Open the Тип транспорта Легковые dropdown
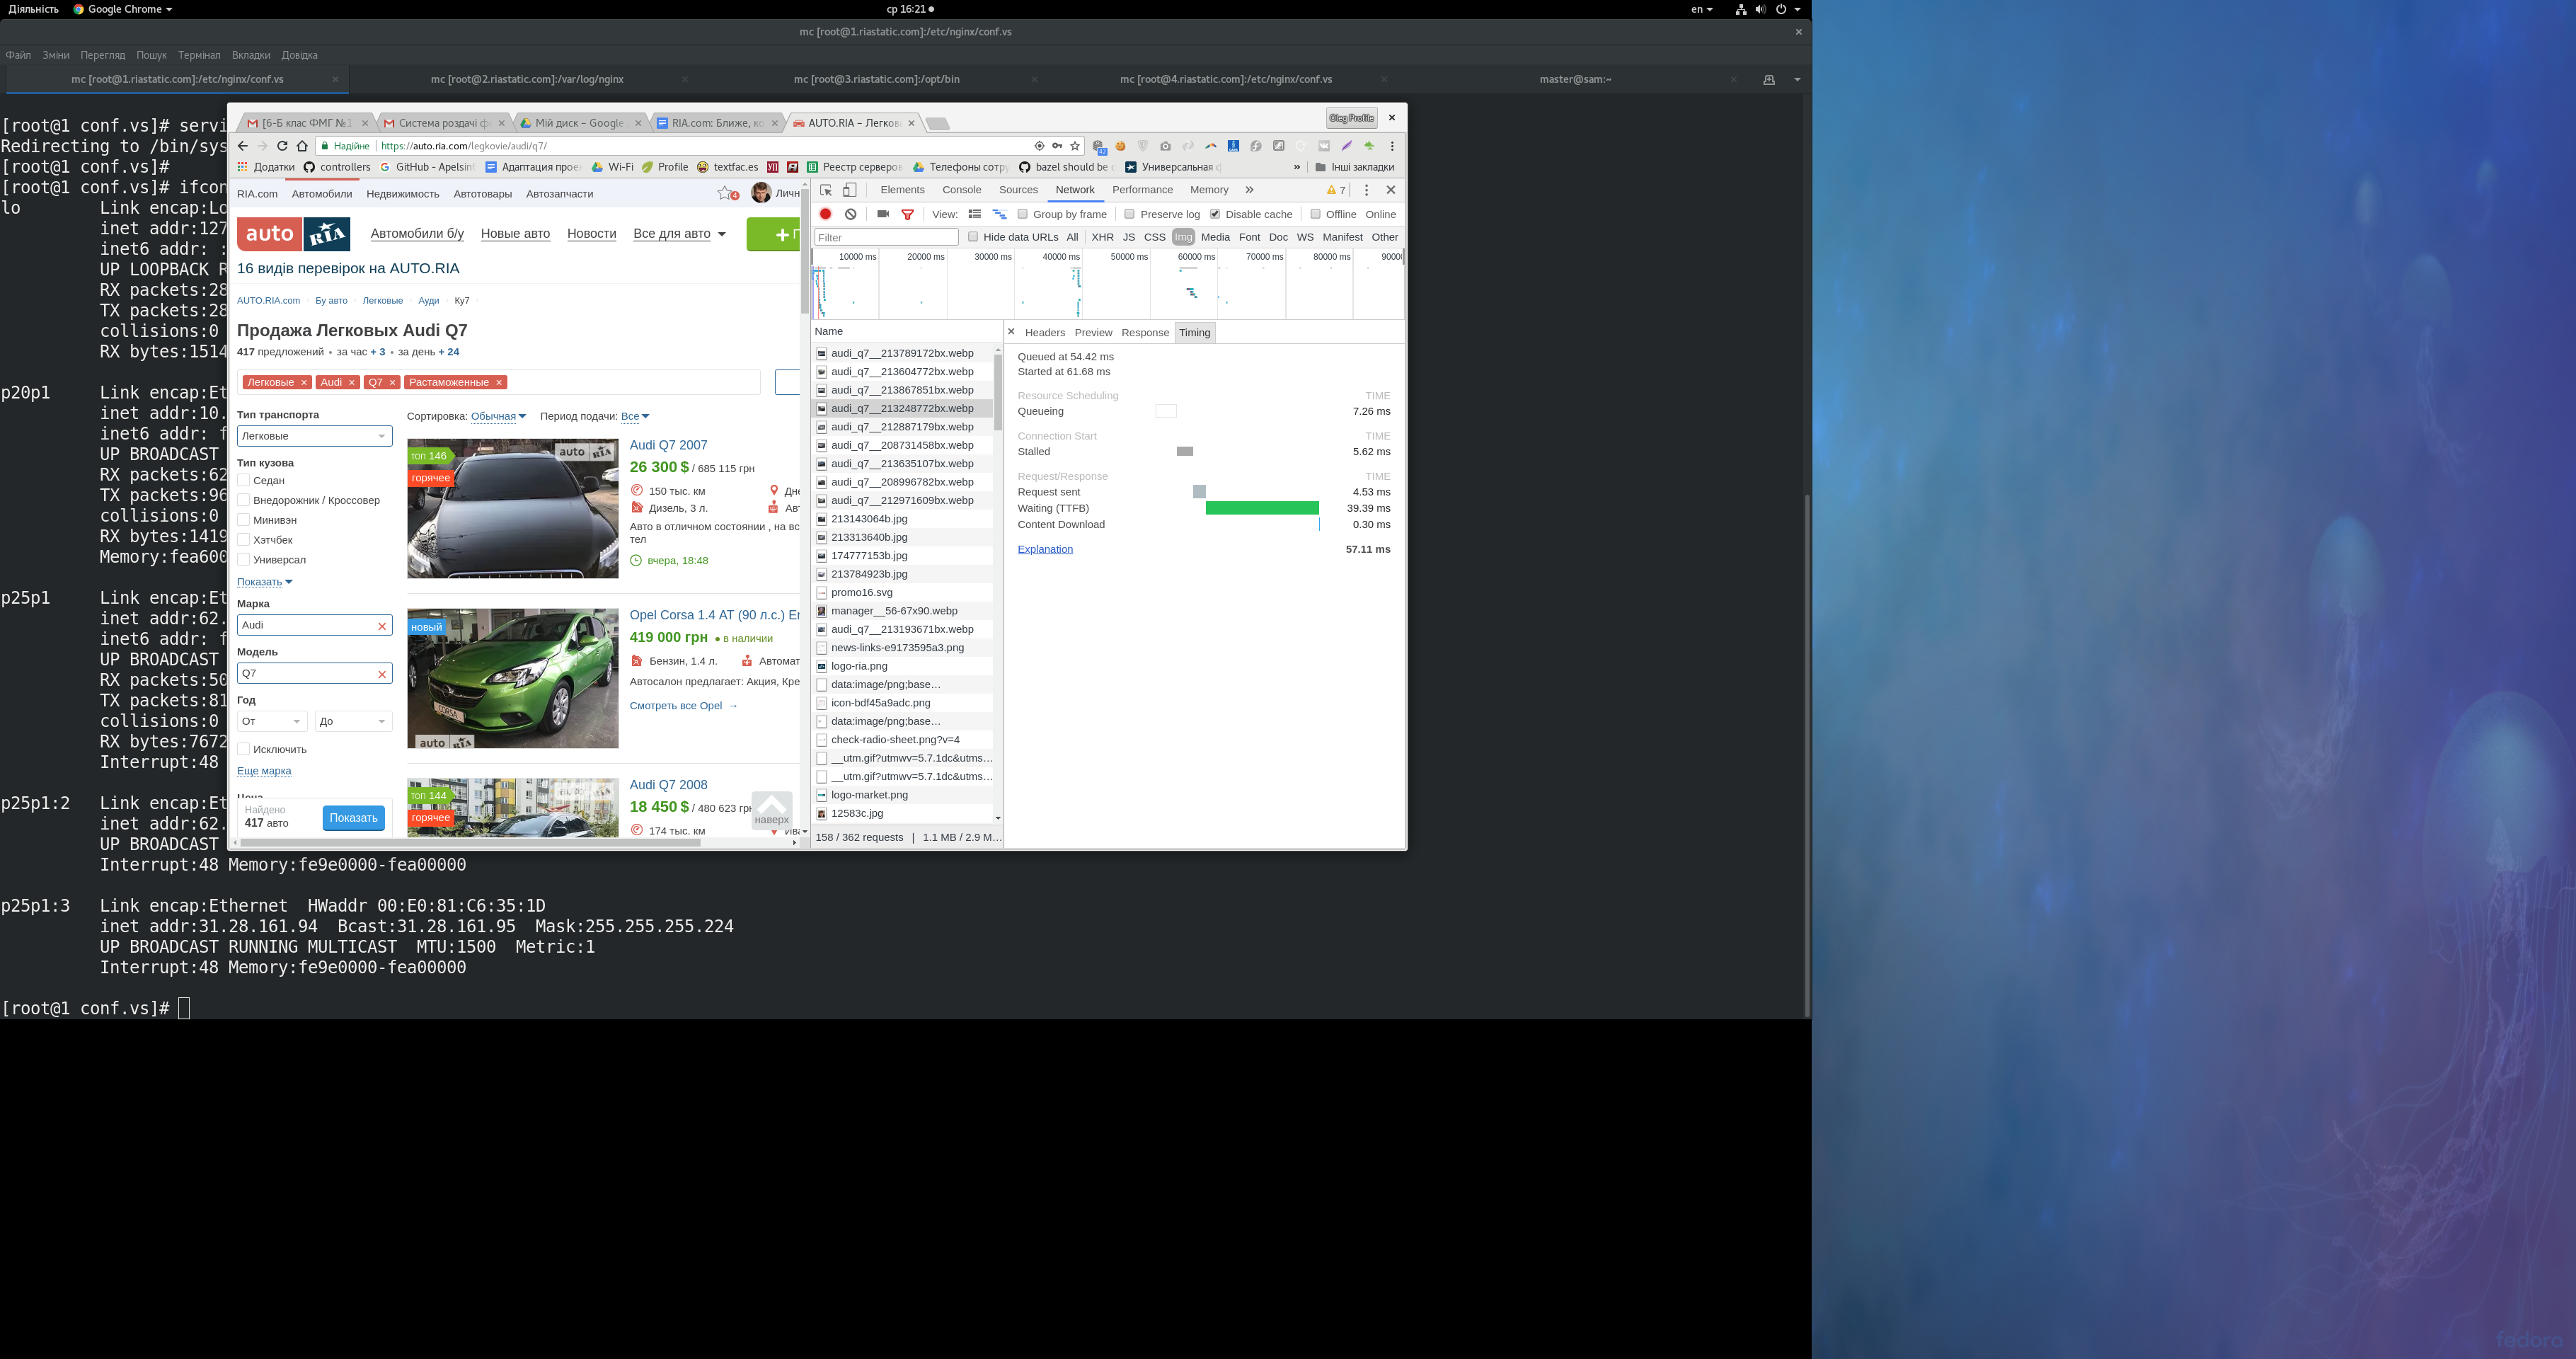 pyautogui.click(x=314, y=436)
